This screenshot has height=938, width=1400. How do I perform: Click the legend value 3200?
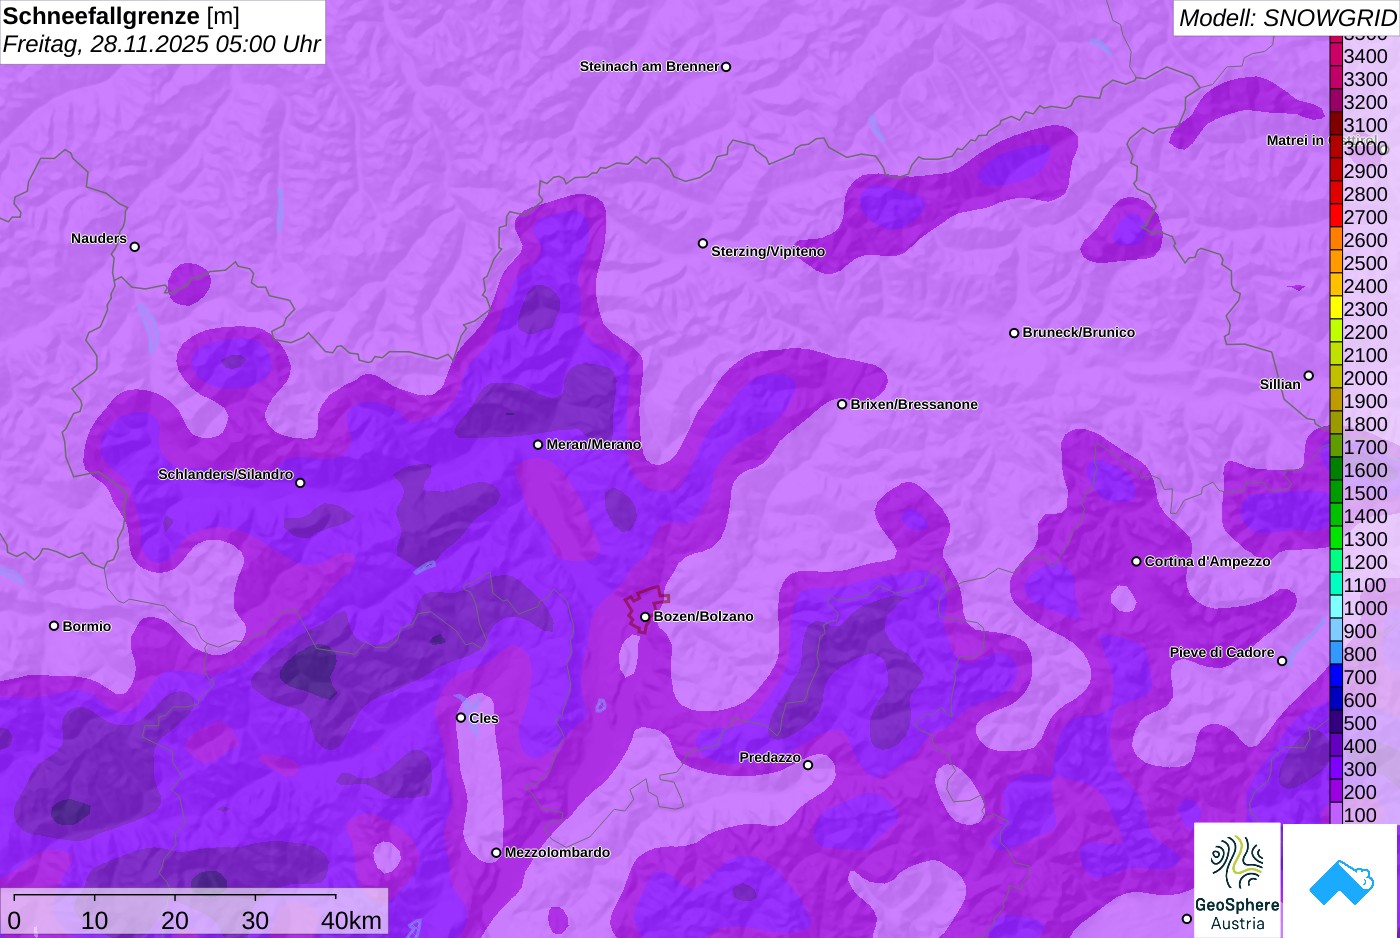pos(1366,102)
